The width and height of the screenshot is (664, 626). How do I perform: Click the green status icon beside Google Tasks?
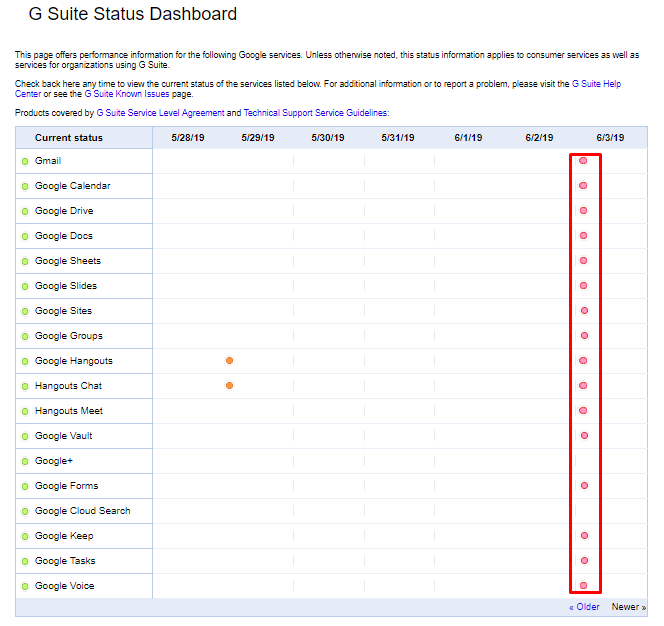25,561
